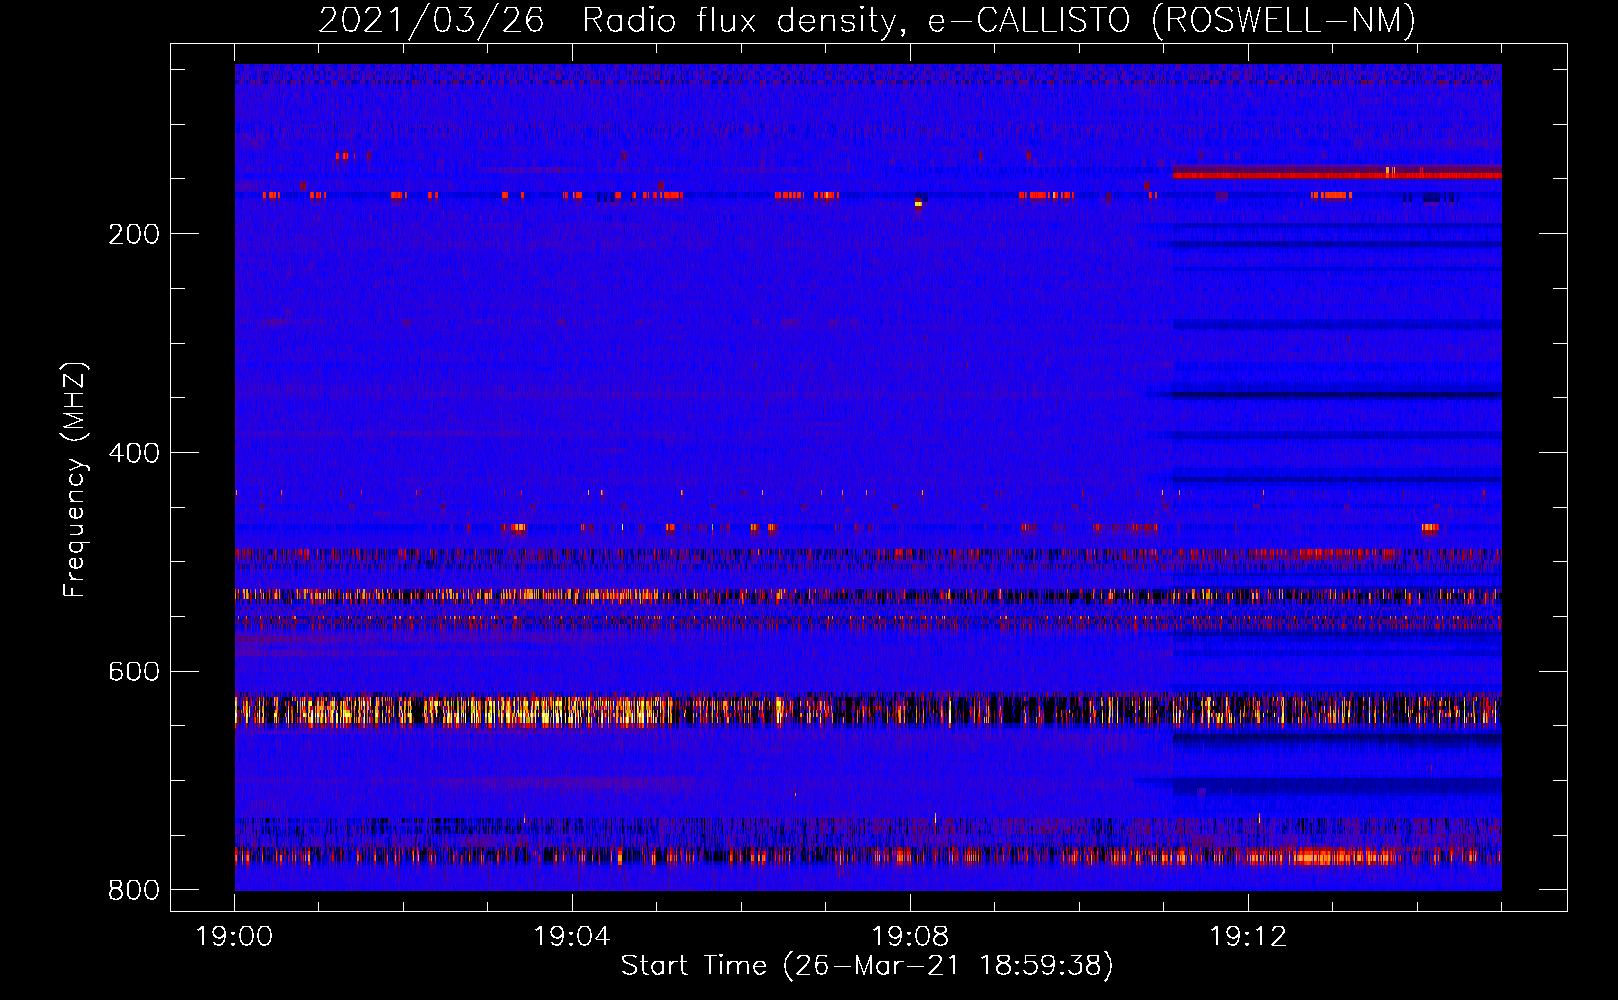The width and height of the screenshot is (1618, 1000).
Task: Click the 400 frequency tick label
Action: pos(134,453)
